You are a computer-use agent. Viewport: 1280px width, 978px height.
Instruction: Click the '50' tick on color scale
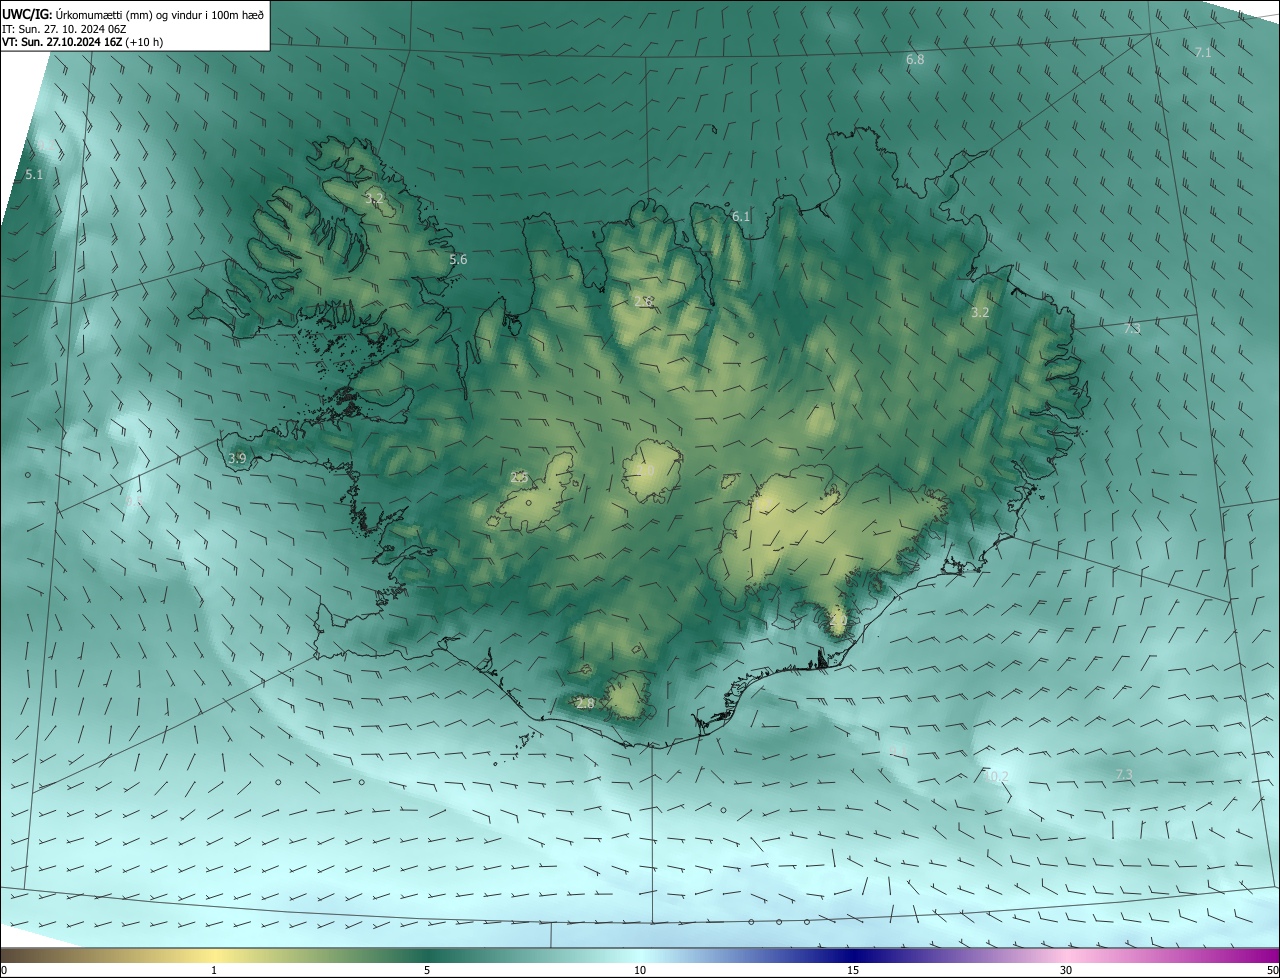tap(1271, 970)
